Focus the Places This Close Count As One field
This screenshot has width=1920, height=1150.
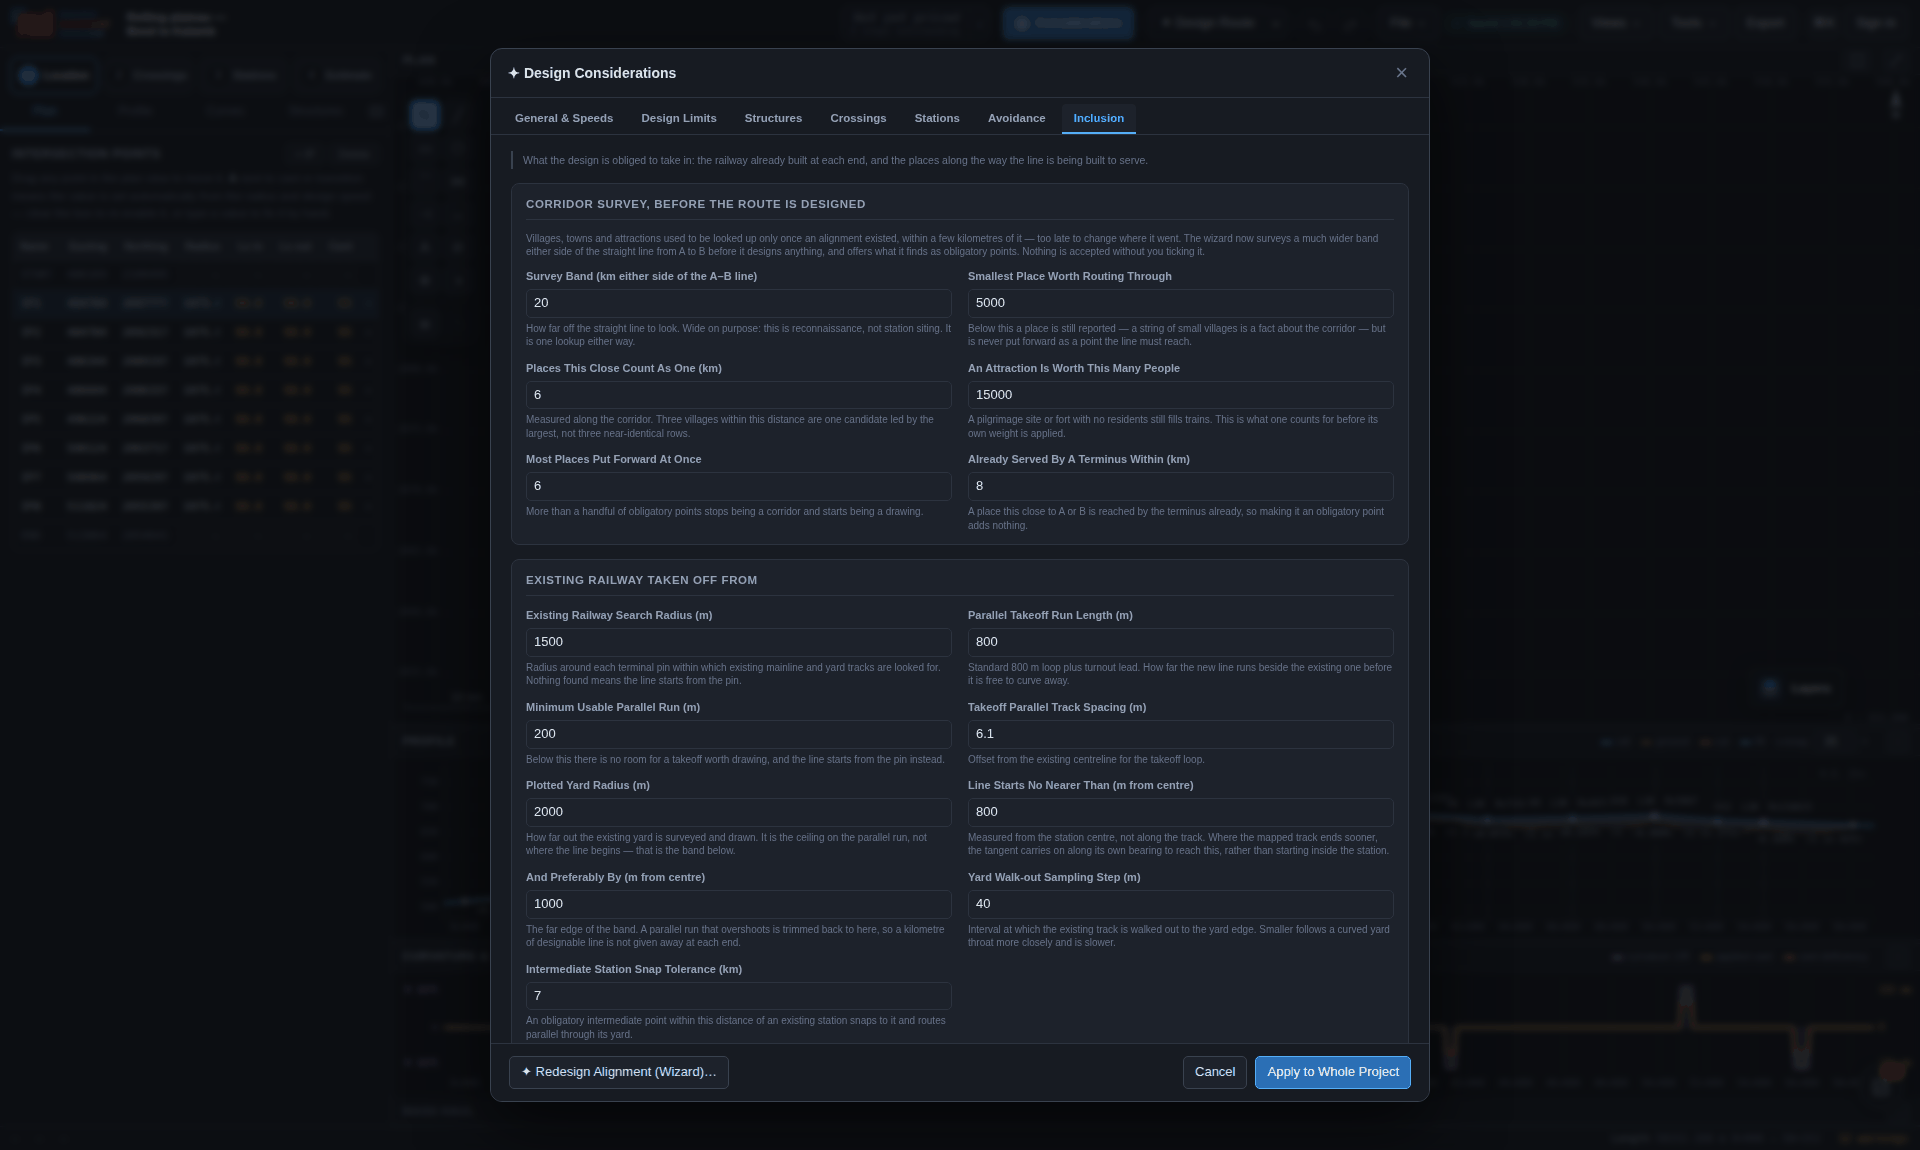738,395
